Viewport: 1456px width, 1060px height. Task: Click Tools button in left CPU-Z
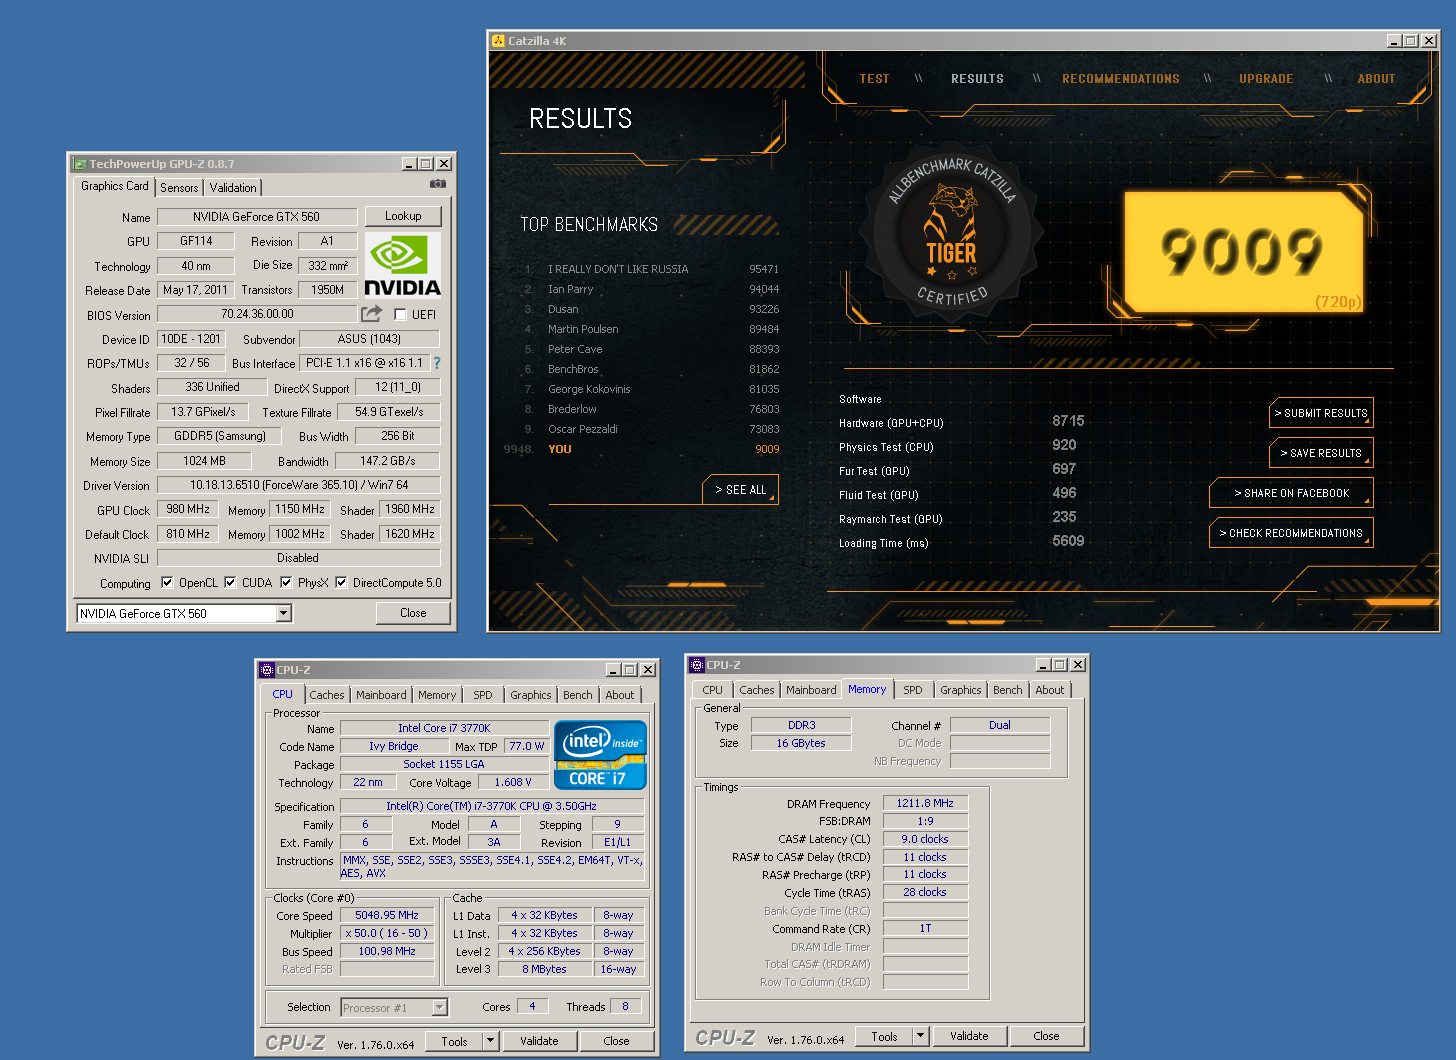[x=454, y=1041]
